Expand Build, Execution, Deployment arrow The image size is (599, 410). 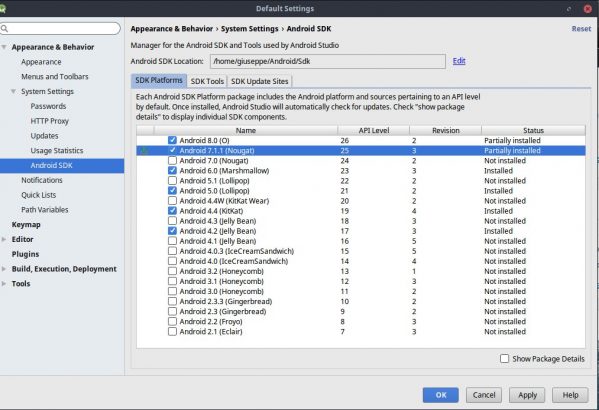pyautogui.click(x=4, y=269)
